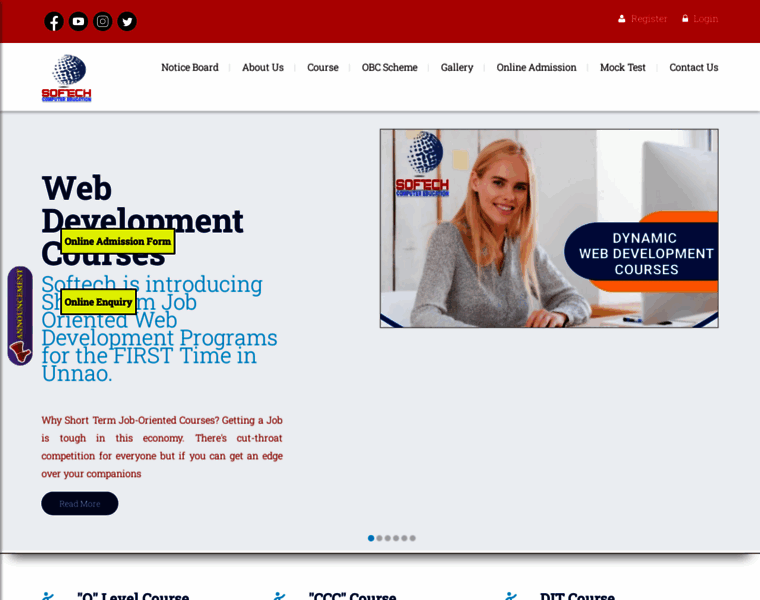Open the Announcement side tab
Viewport: 760px width, 600px height.
pyautogui.click(x=20, y=316)
